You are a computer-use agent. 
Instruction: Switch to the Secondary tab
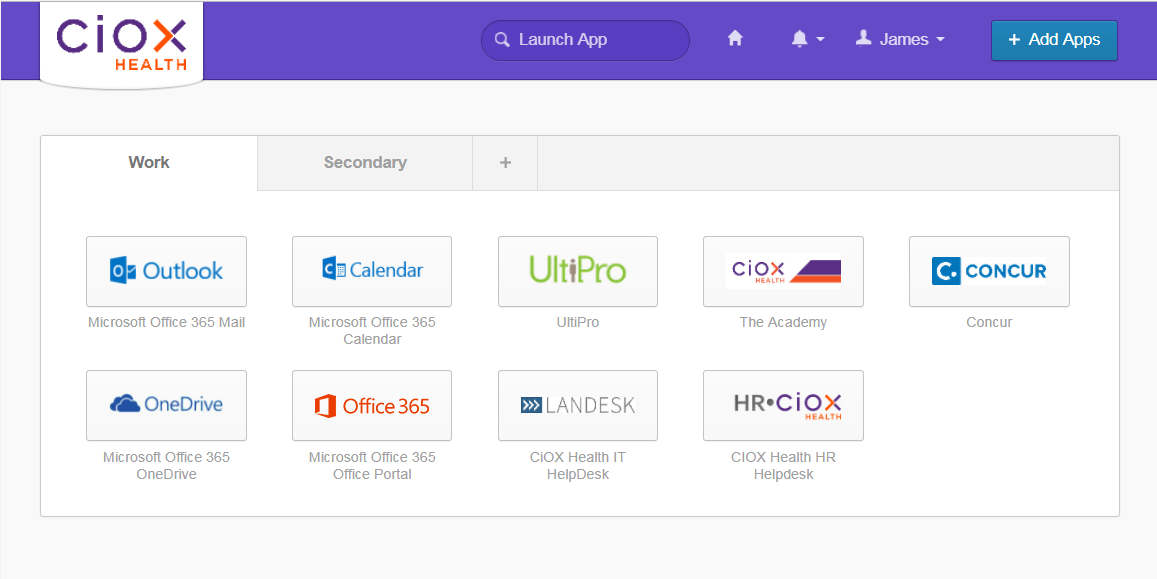click(365, 162)
